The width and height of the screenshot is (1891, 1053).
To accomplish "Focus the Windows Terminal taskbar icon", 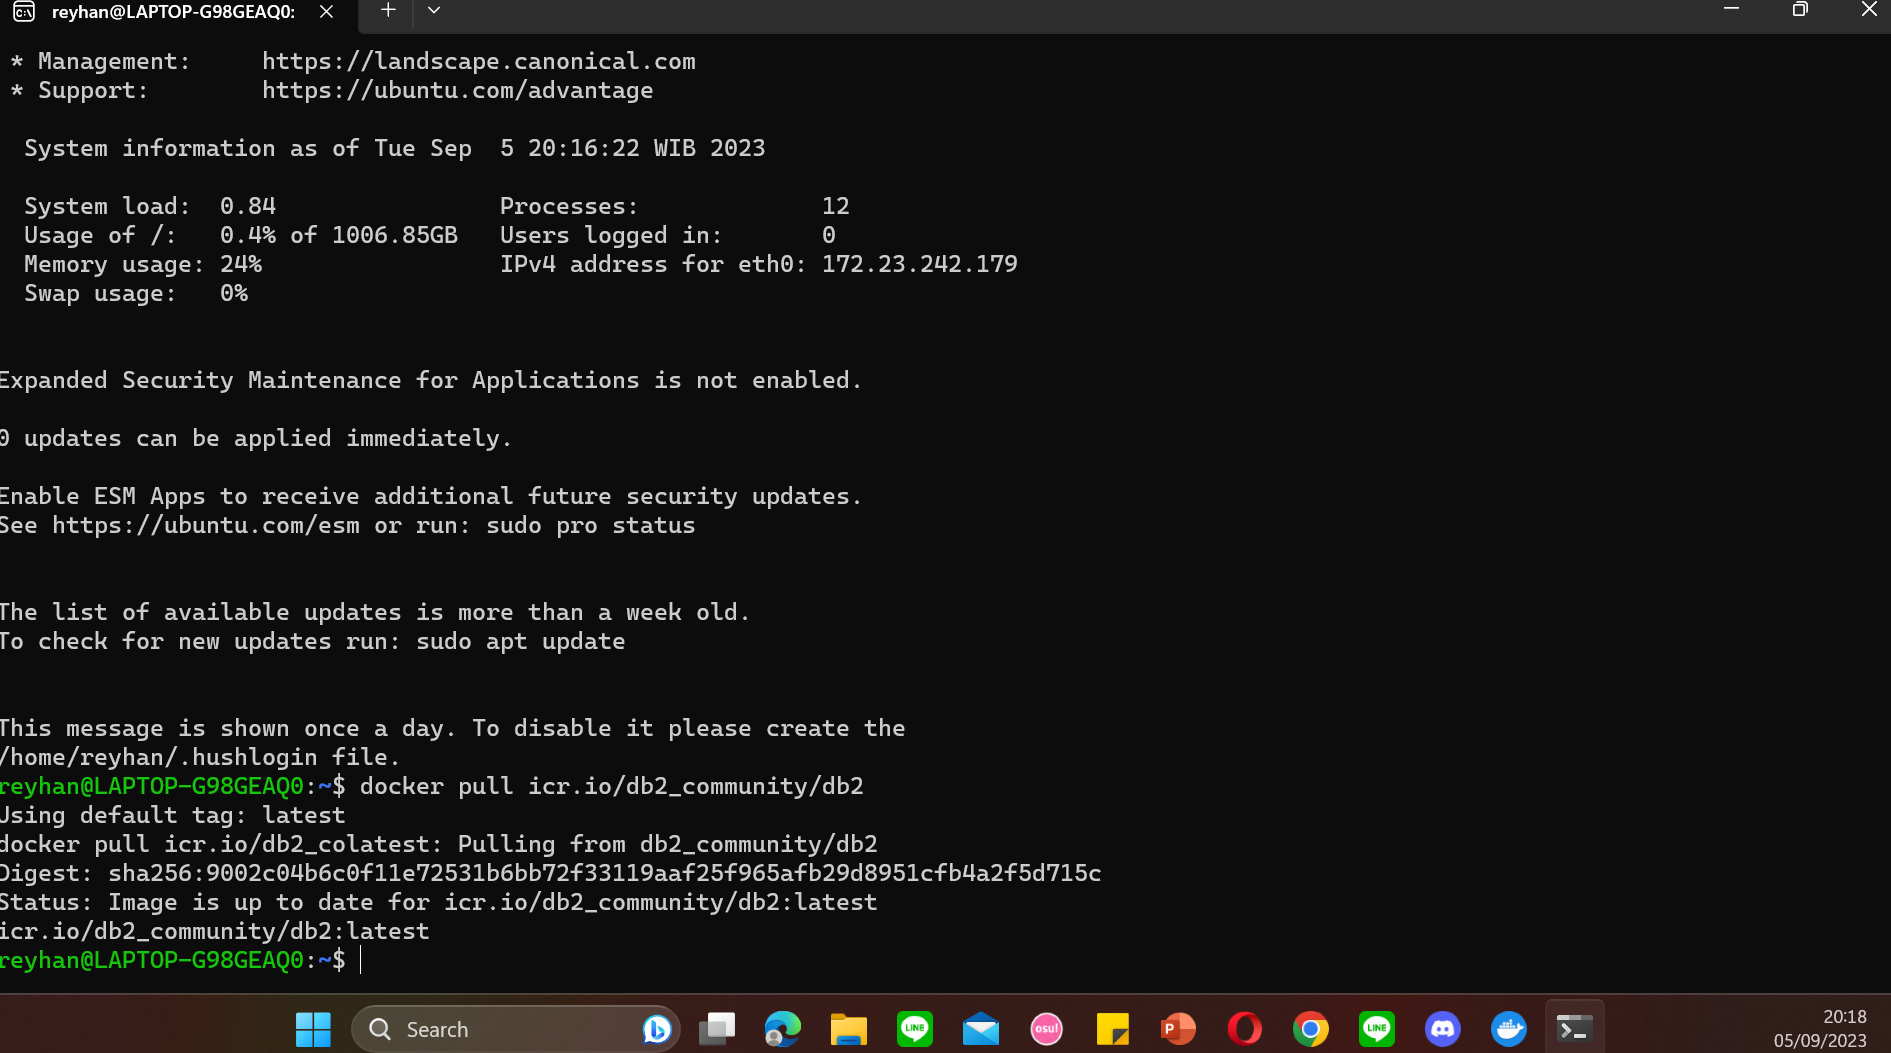I will [1575, 1029].
